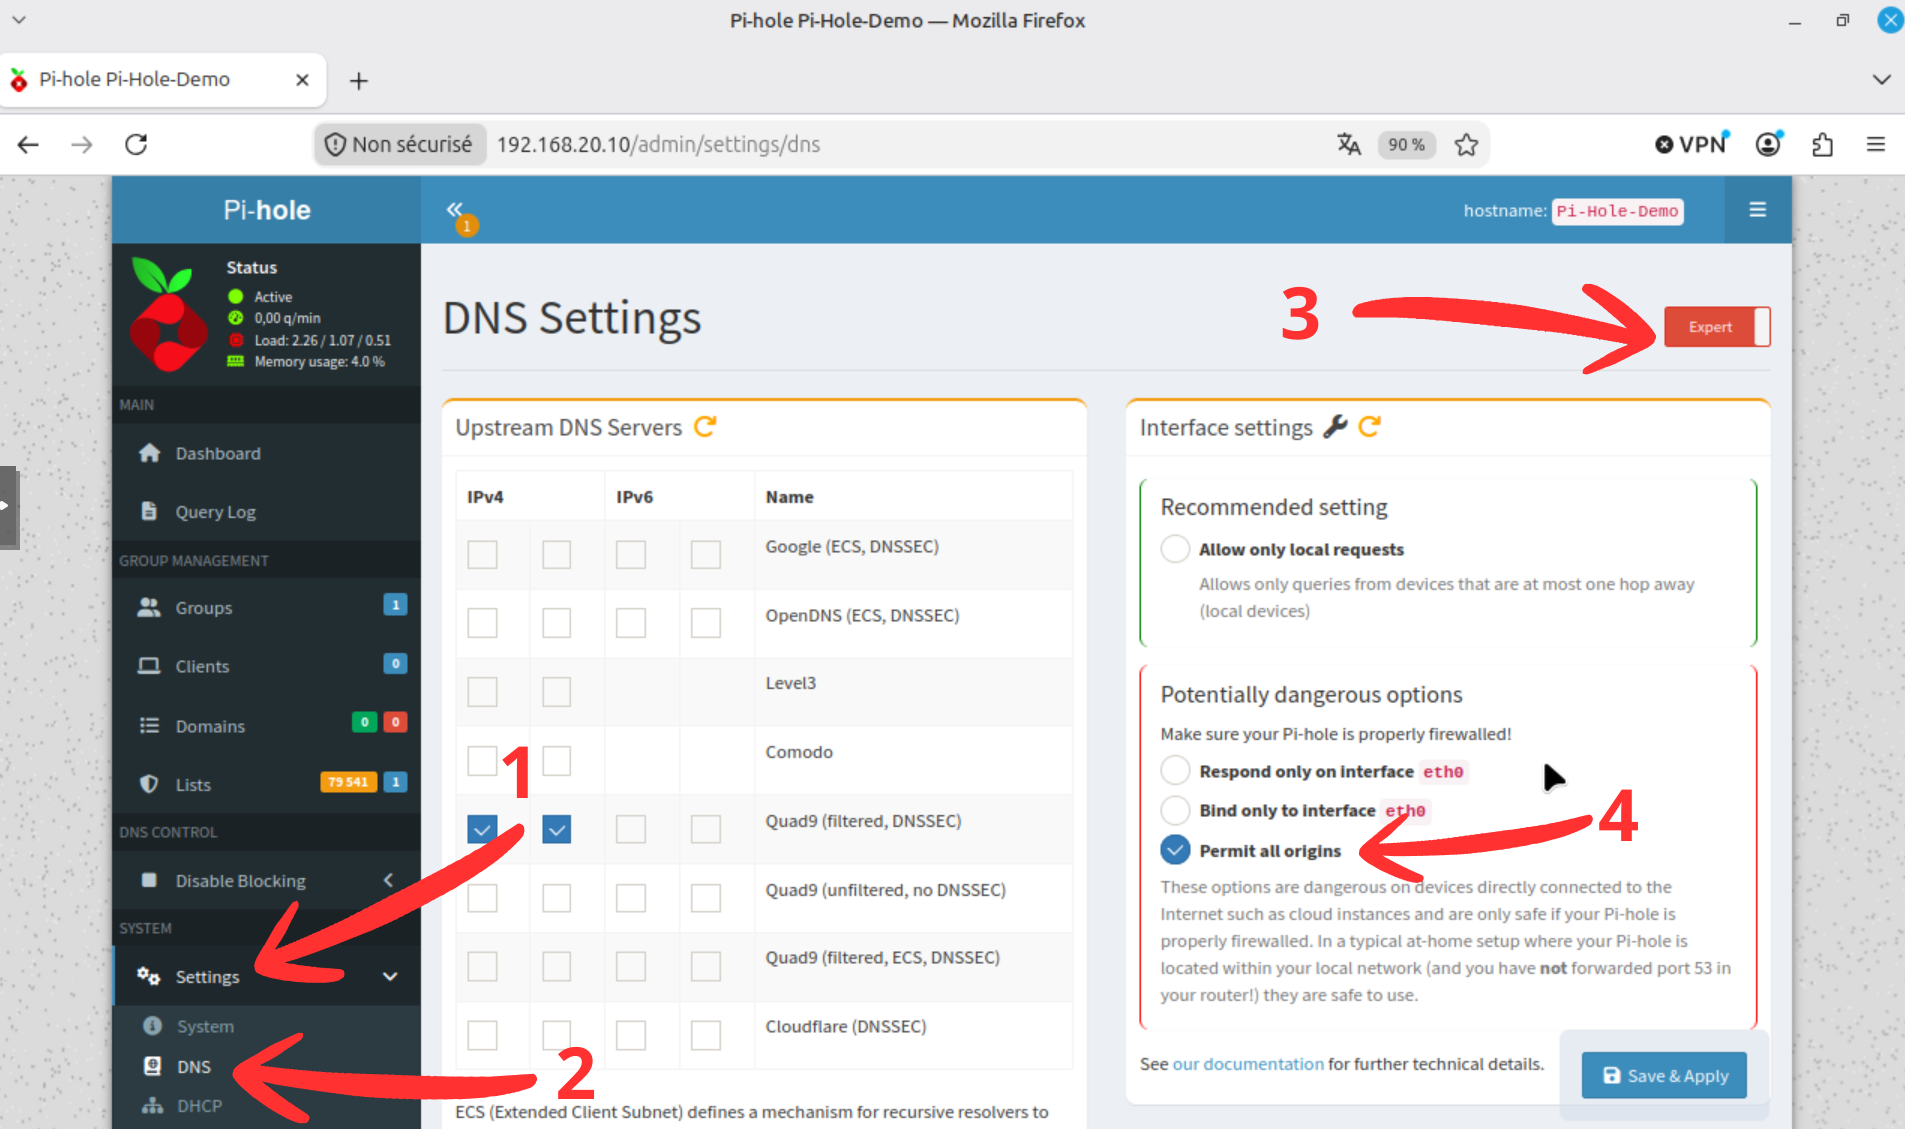Click the Comodo server name
This screenshot has width=1905, height=1129.
tap(799, 752)
